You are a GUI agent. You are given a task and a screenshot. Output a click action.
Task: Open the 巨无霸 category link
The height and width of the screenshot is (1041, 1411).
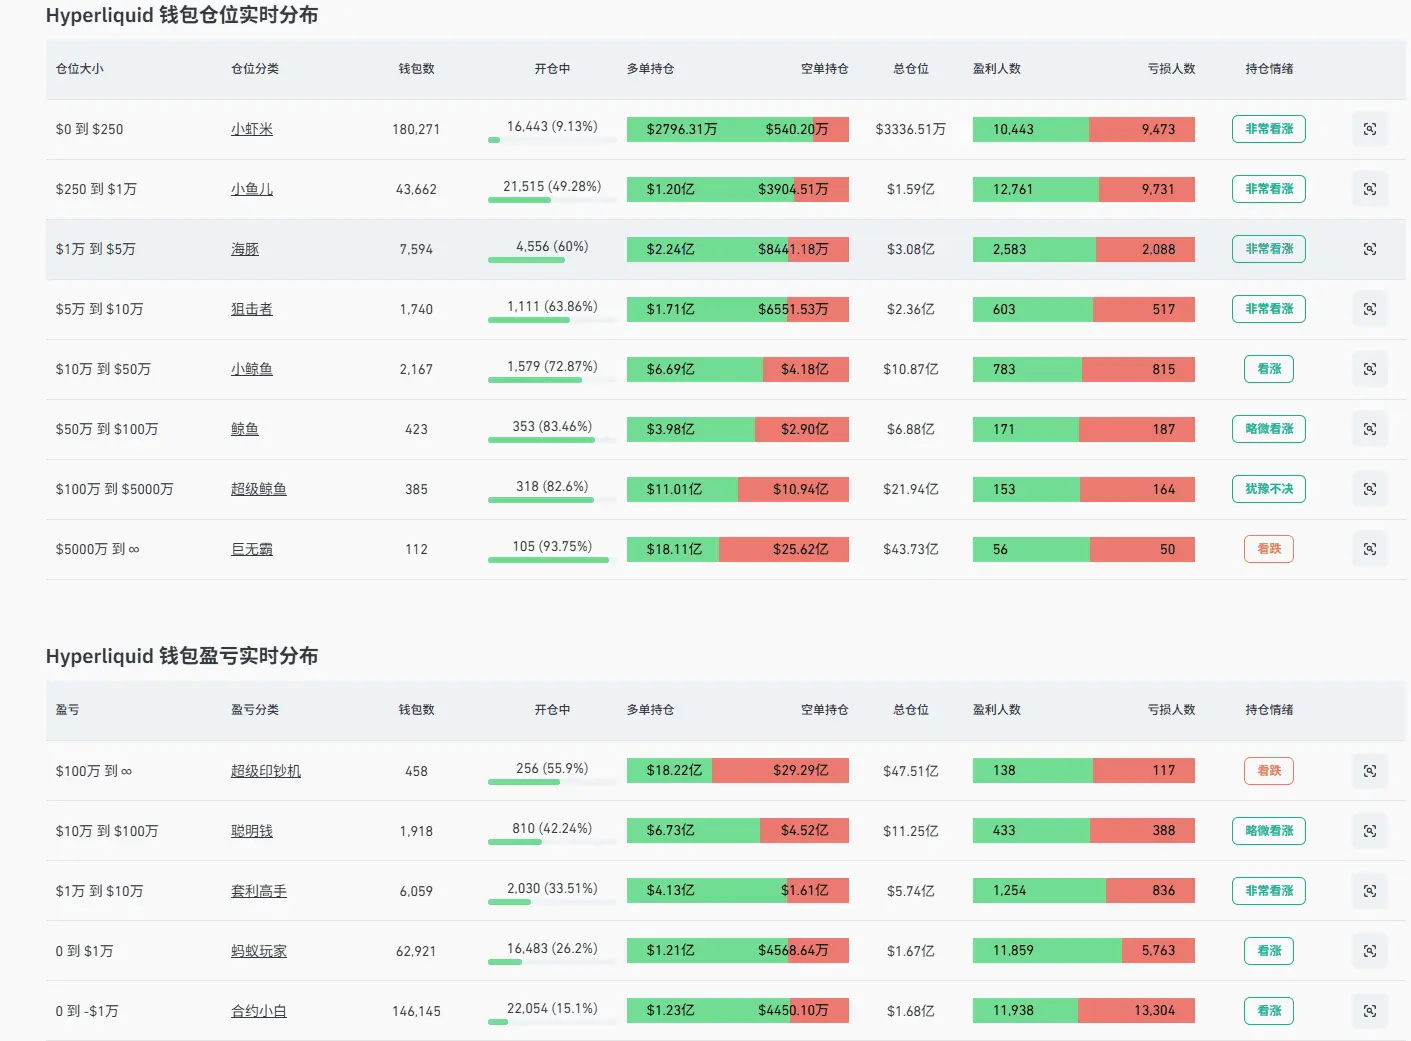coord(252,549)
